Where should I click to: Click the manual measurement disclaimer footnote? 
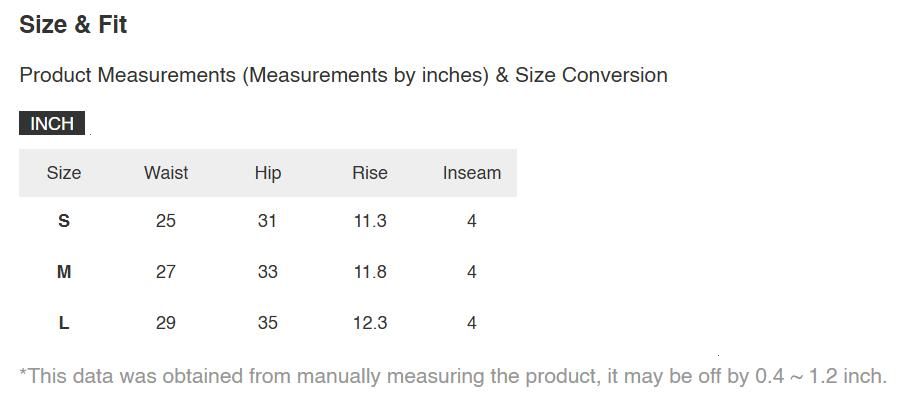coord(453,377)
